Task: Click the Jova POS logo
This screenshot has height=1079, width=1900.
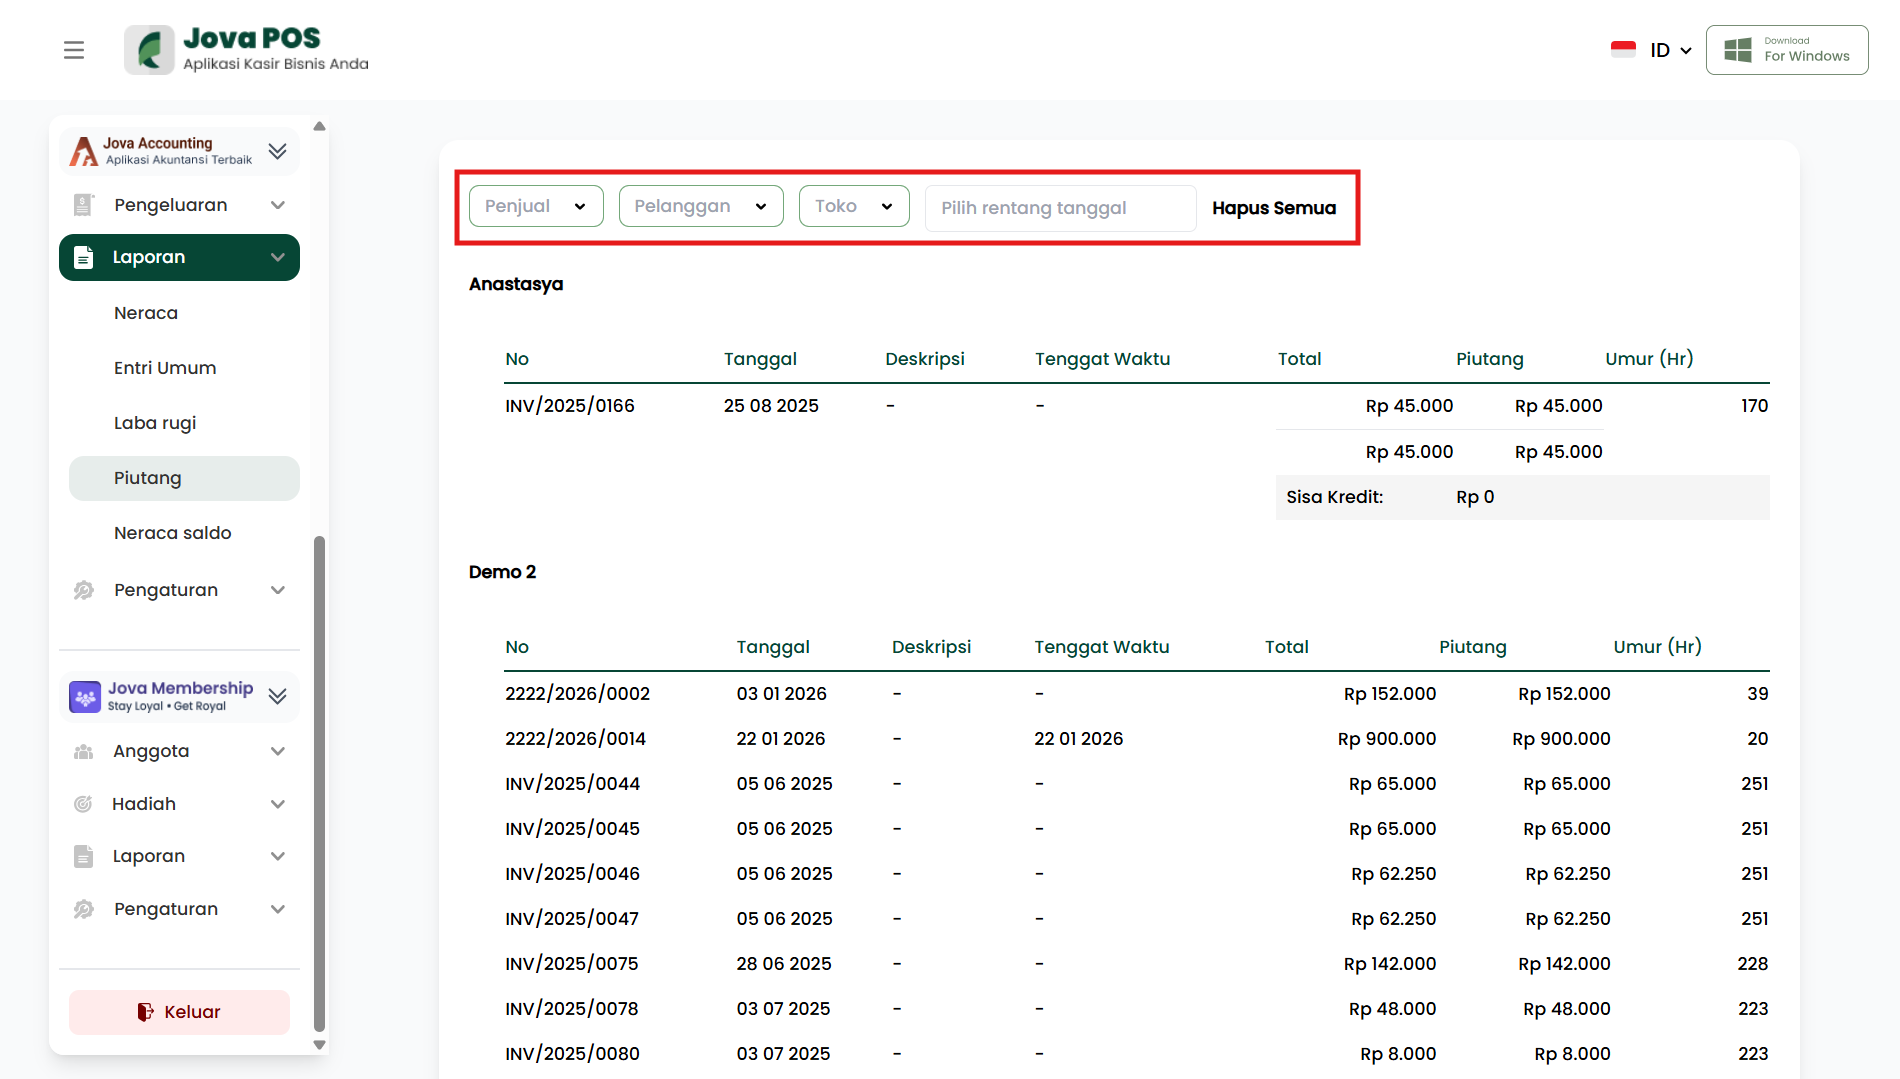Action: [149, 50]
